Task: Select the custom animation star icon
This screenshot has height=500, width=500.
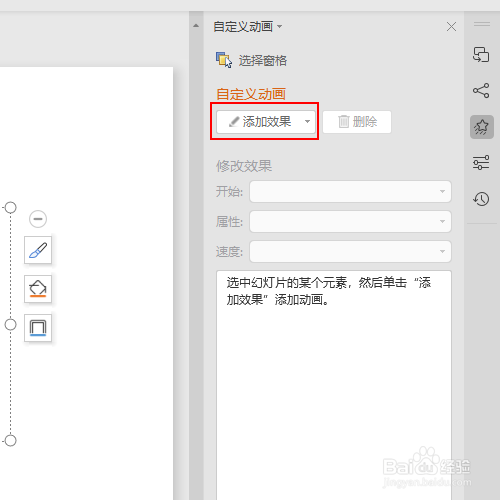Action: click(482, 127)
